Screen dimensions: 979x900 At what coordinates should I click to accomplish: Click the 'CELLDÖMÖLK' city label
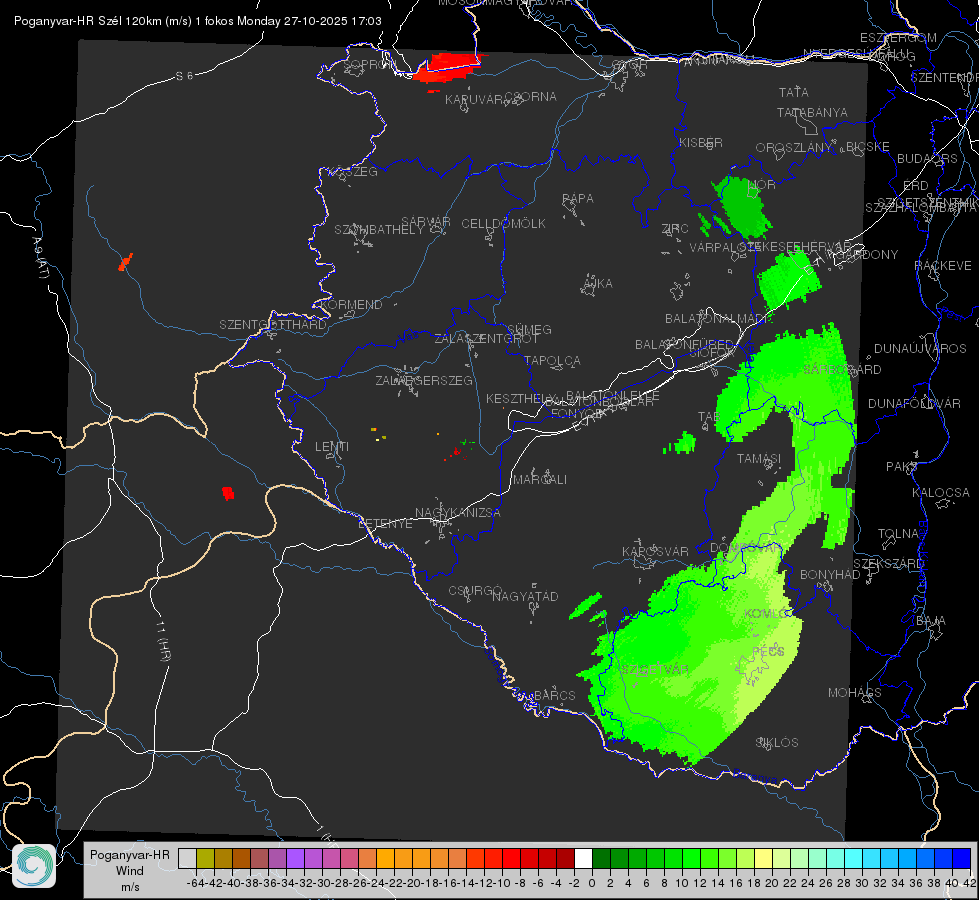[x=504, y=224]
